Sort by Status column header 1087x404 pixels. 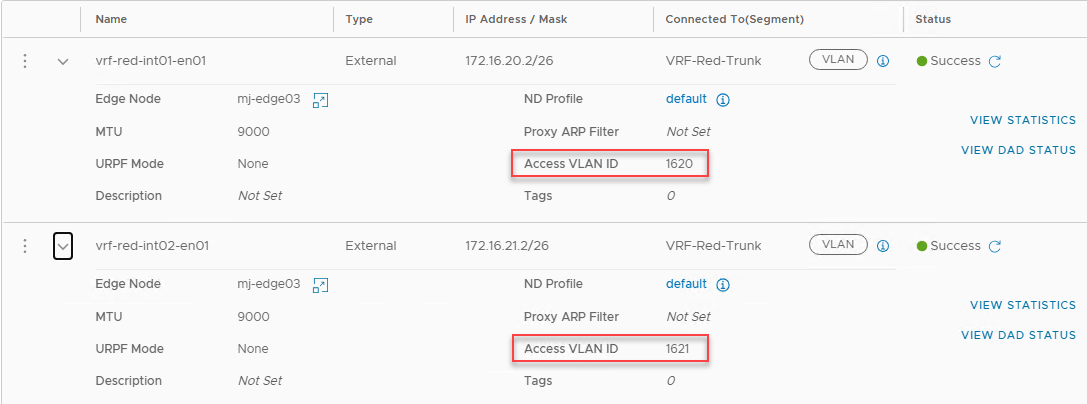coord(933,19)
